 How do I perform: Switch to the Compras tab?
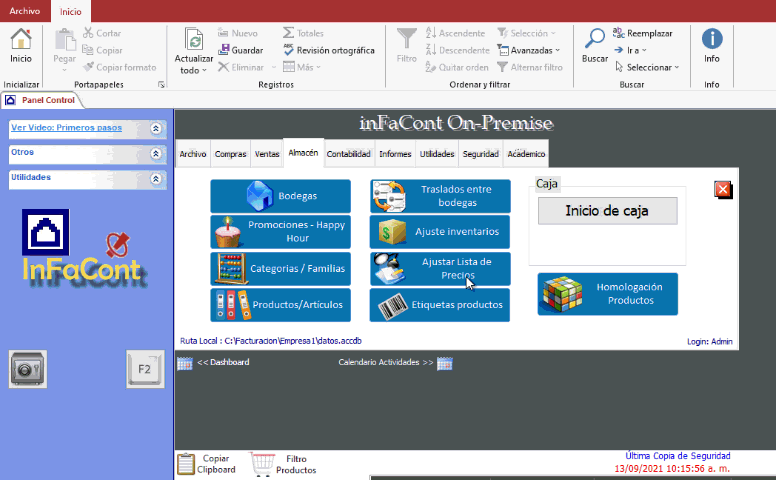point(230,154)
